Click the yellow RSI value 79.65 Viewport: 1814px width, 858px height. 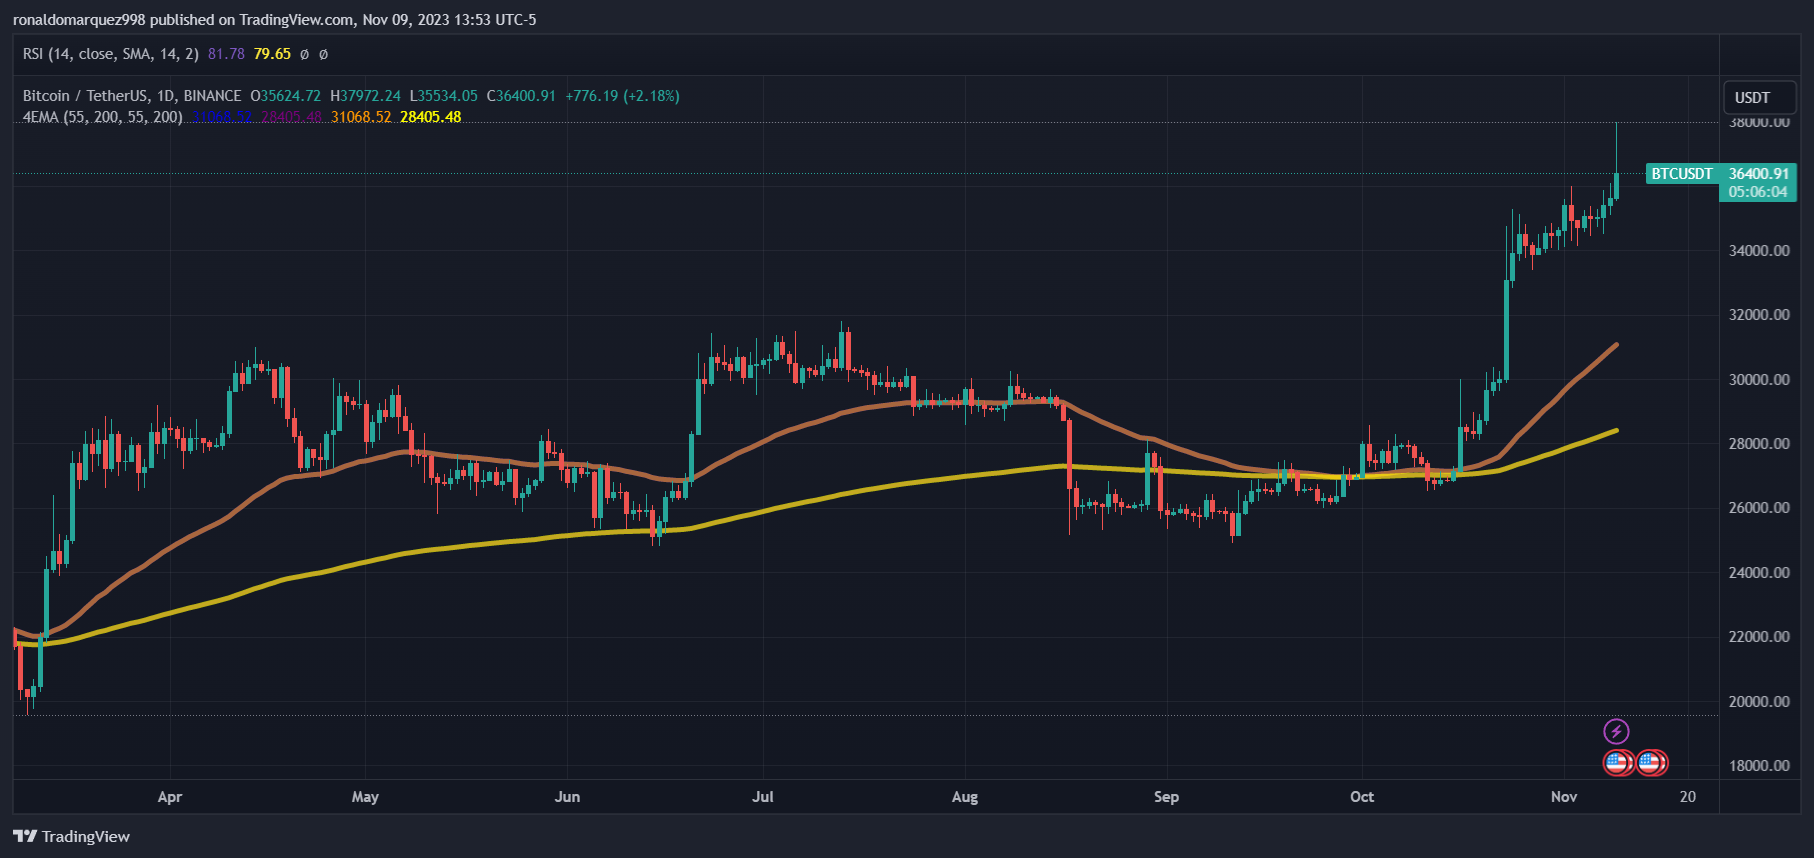(272, 54)
